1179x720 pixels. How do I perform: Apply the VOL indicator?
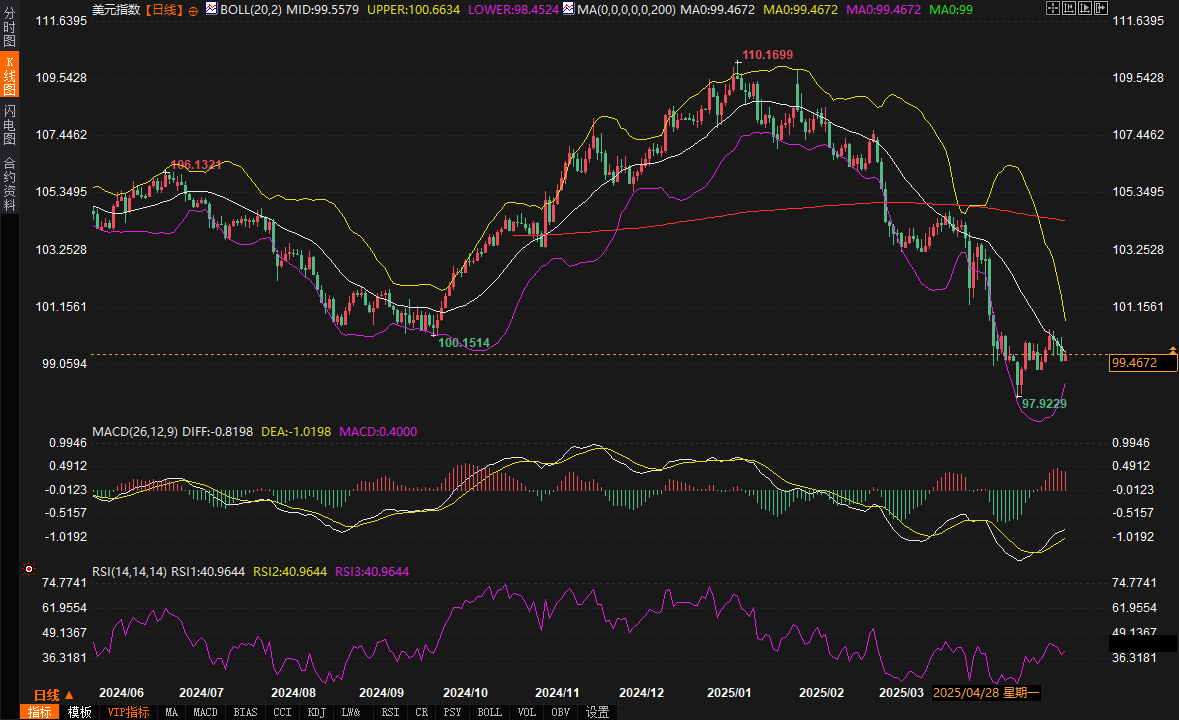tap(526, 712)
